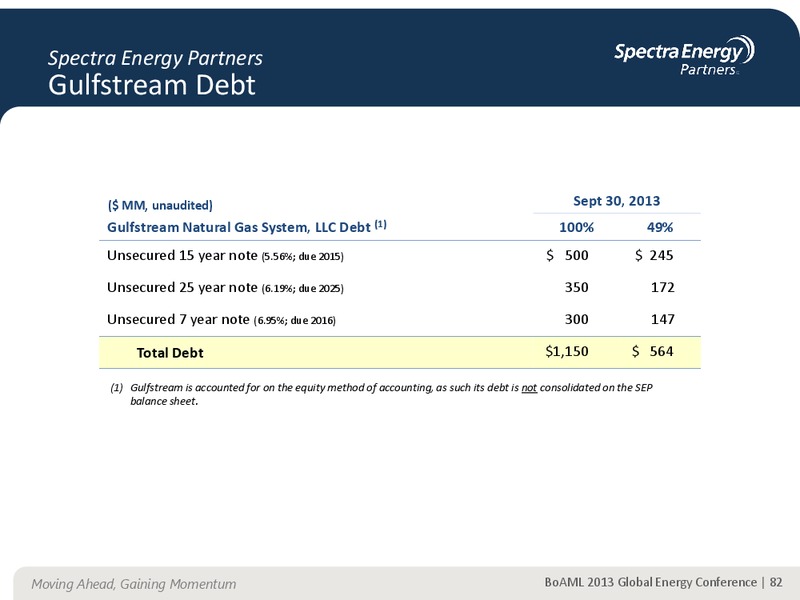This screenshot has width=800, height=600.
Task: Click 'BoAML 2013 Global Energy Conference' footer text
Action: click(x=651, y=582)
